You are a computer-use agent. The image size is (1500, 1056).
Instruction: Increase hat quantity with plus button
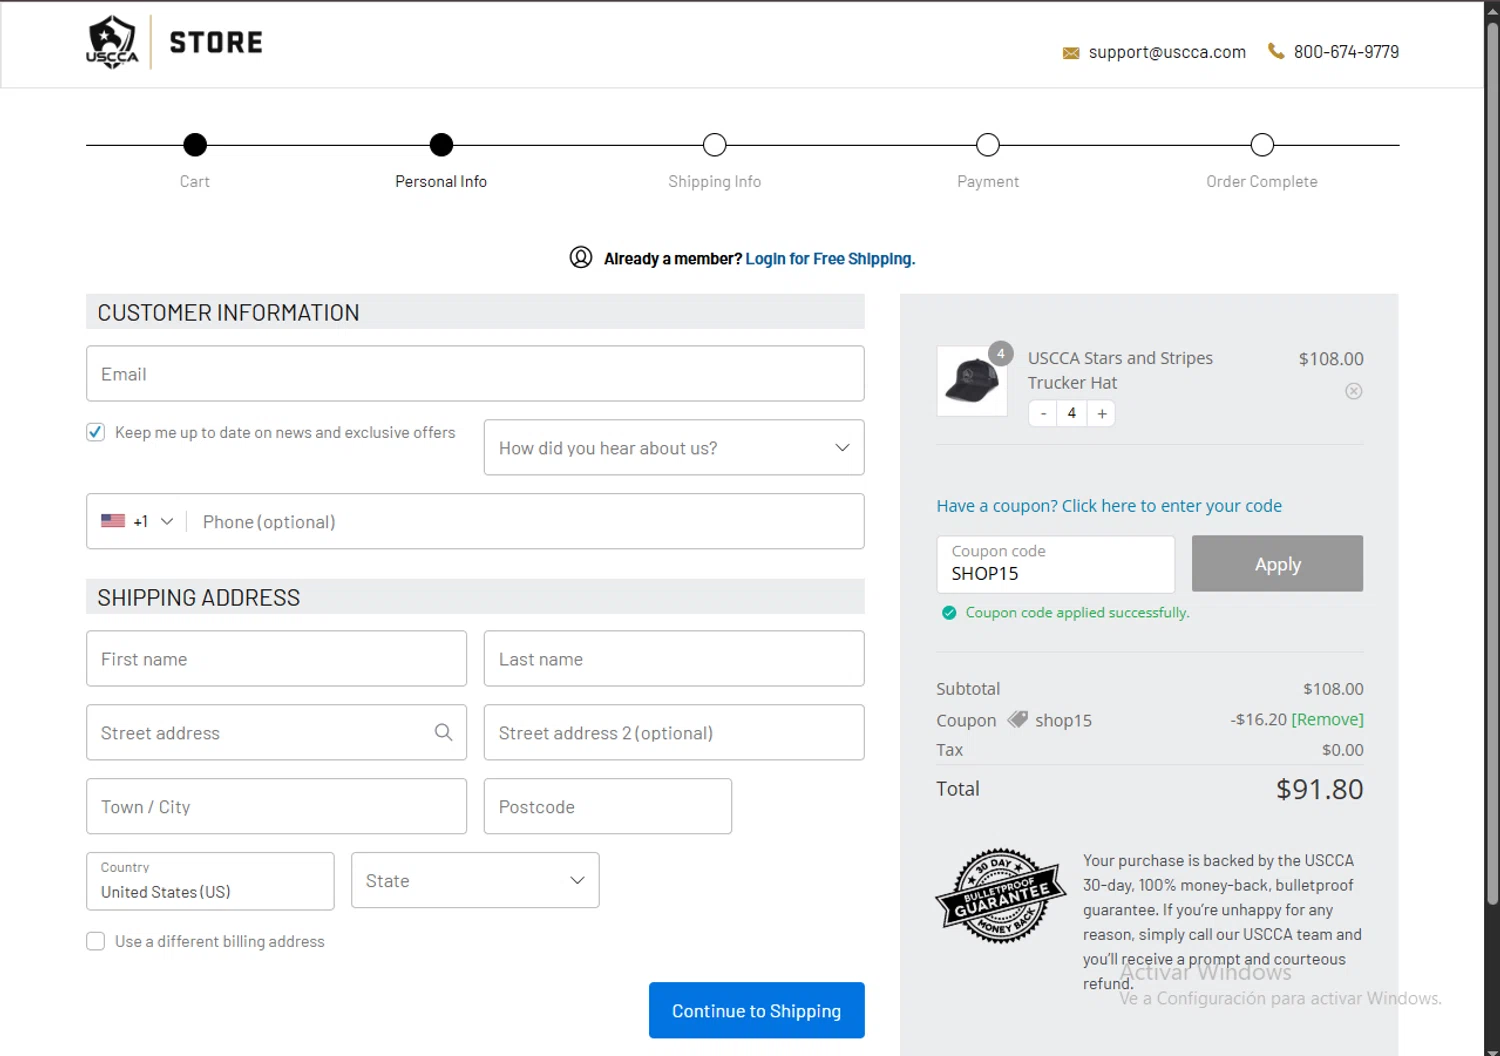point(1102,413)
